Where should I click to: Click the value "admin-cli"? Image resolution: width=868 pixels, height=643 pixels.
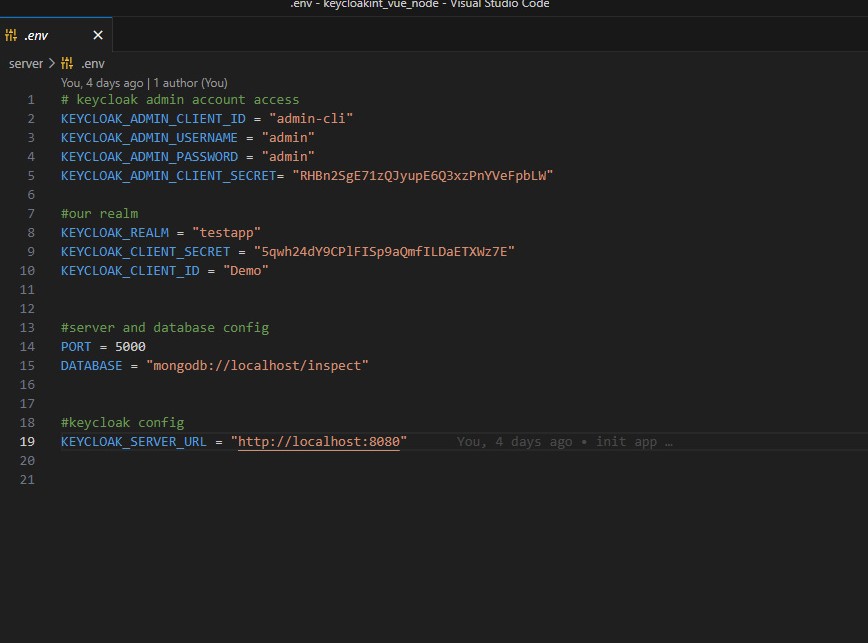[x=311, y=118]
